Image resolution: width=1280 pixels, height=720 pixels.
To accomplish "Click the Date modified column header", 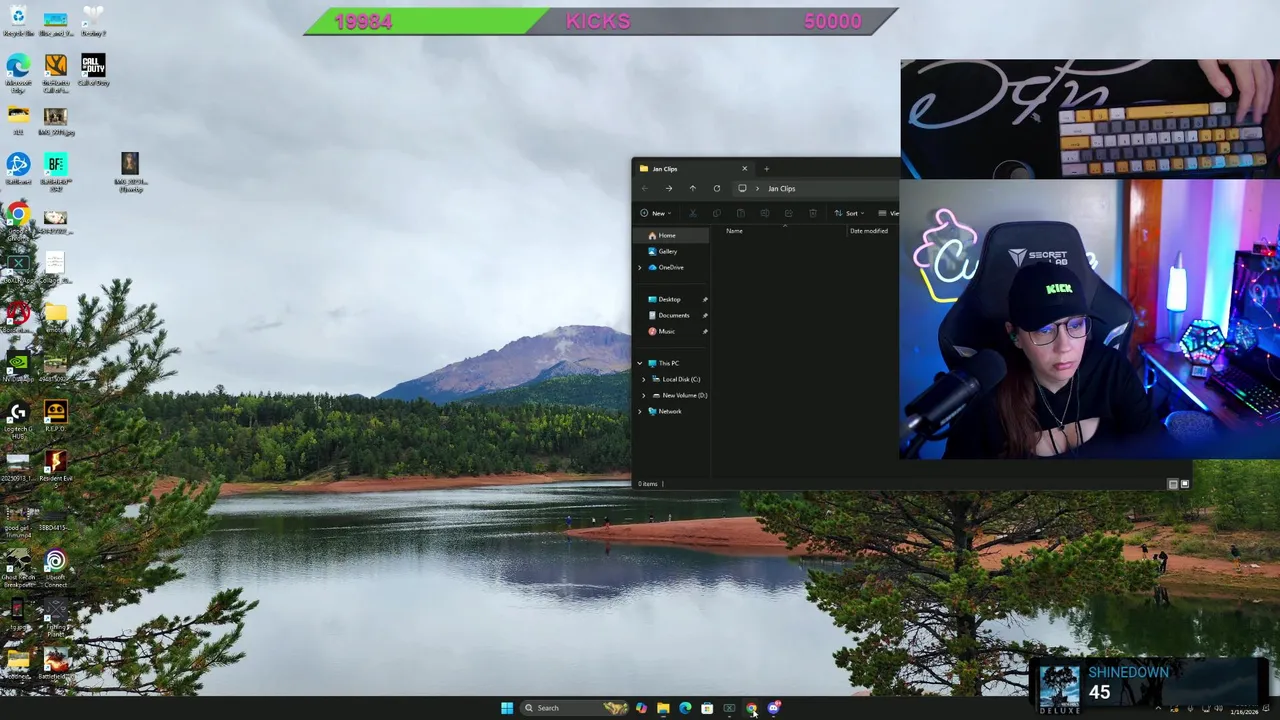I will coord(868,231).
